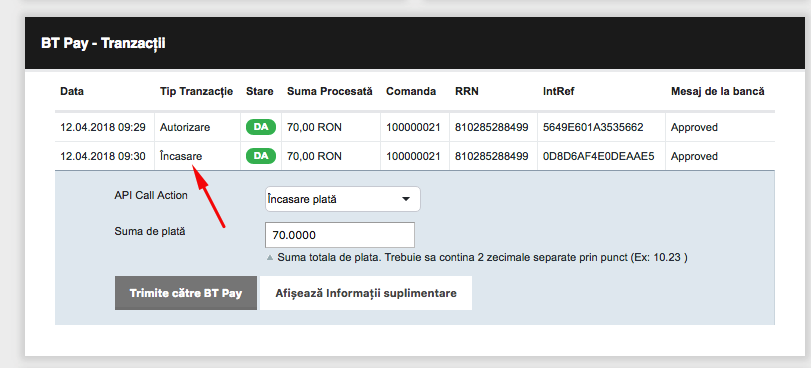Click the Autorizare transaction type cell
The height and width of the screenshot is (368, 811).
(185, 127)
